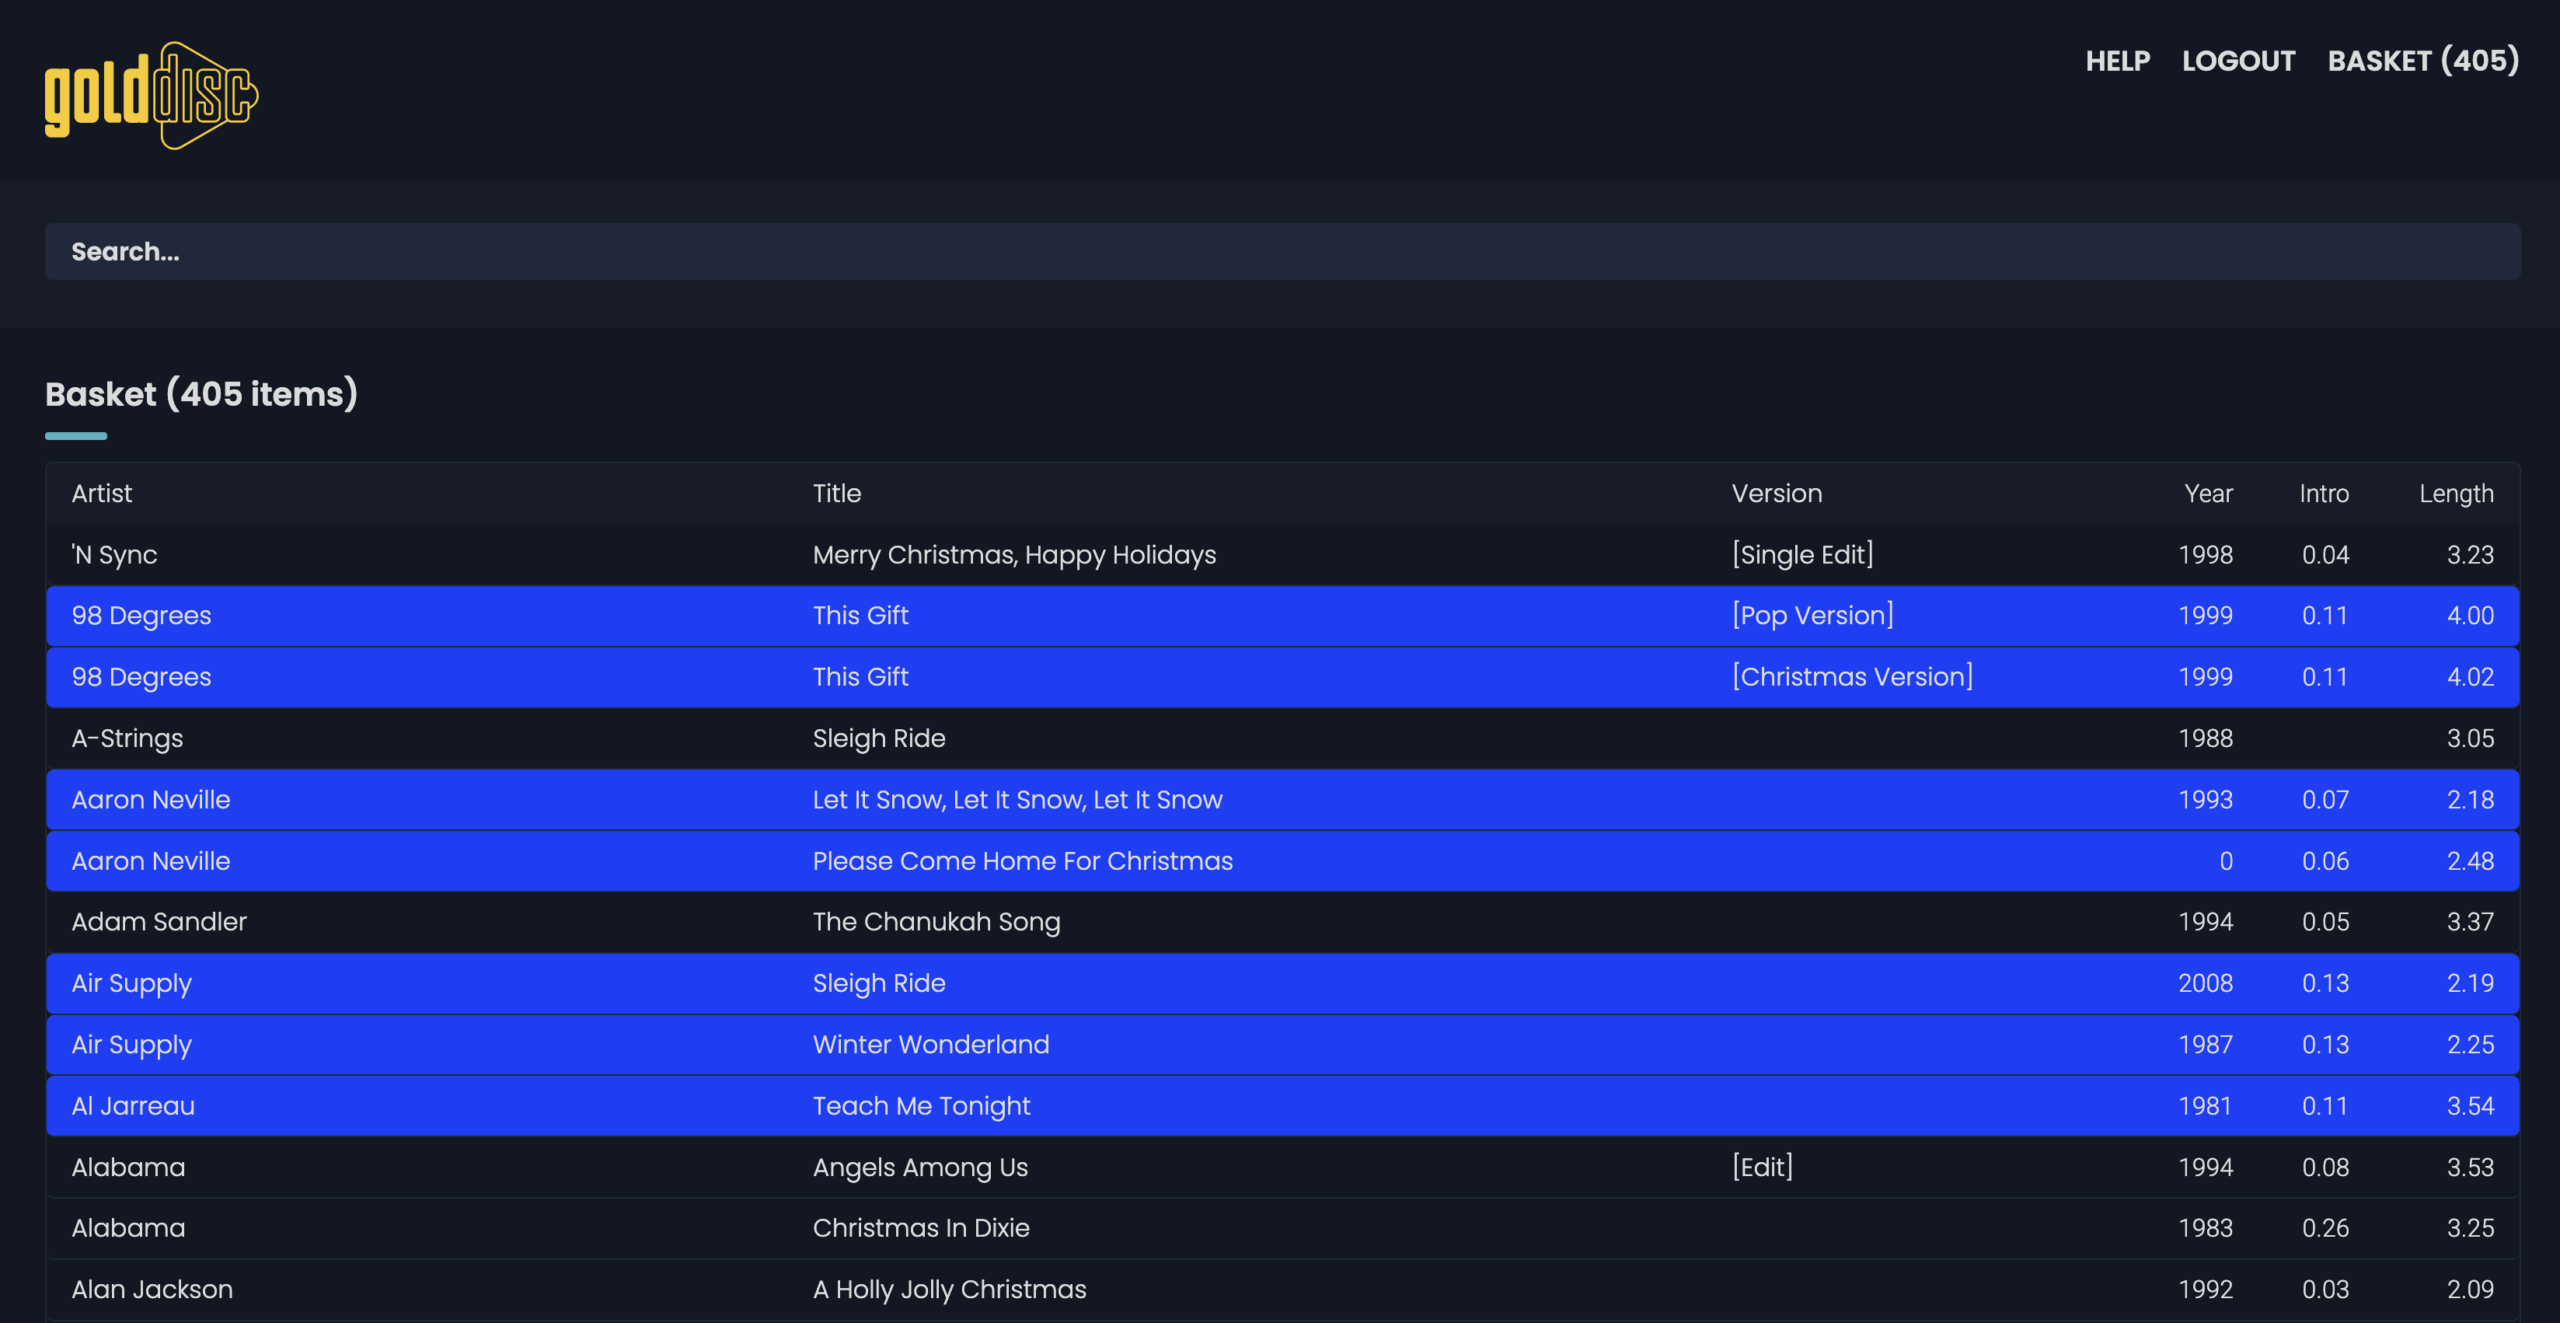Focus the Search input field
The height and width of the screenshot is (1323, 2560).
(x=1281, y=251)
